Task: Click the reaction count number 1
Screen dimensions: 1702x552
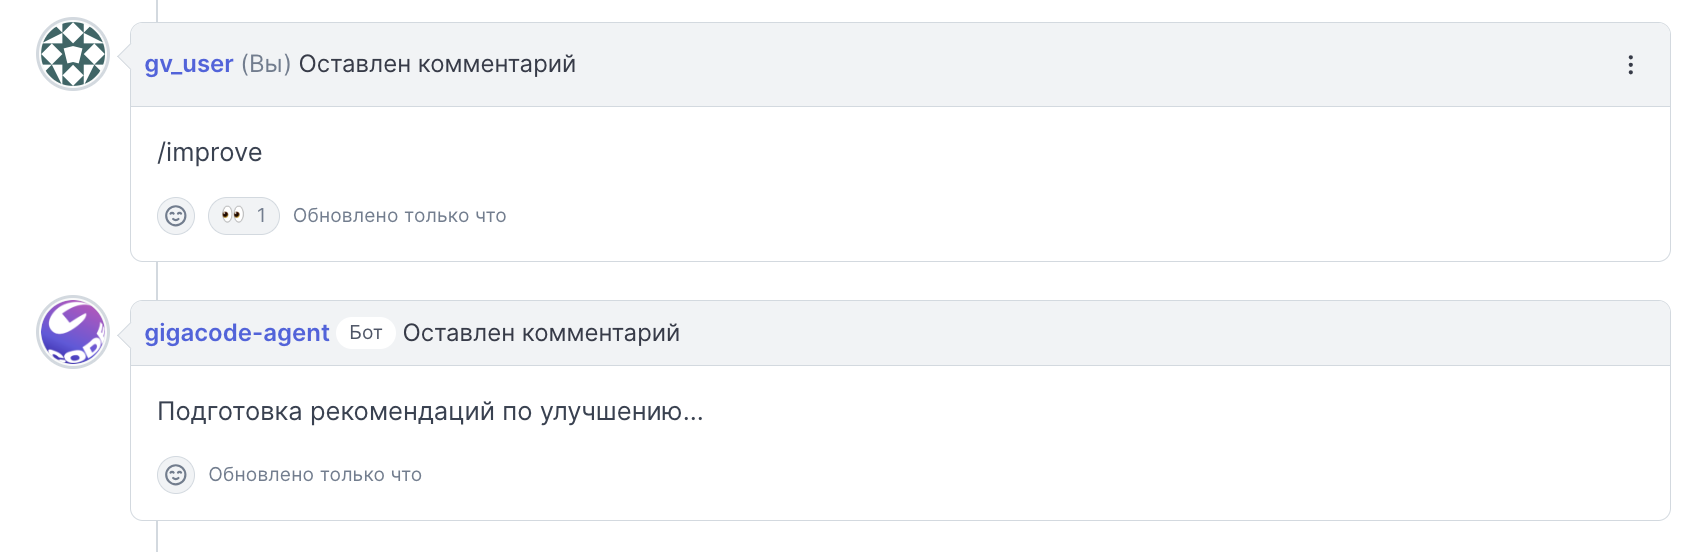Action: [x=262, y=216]
